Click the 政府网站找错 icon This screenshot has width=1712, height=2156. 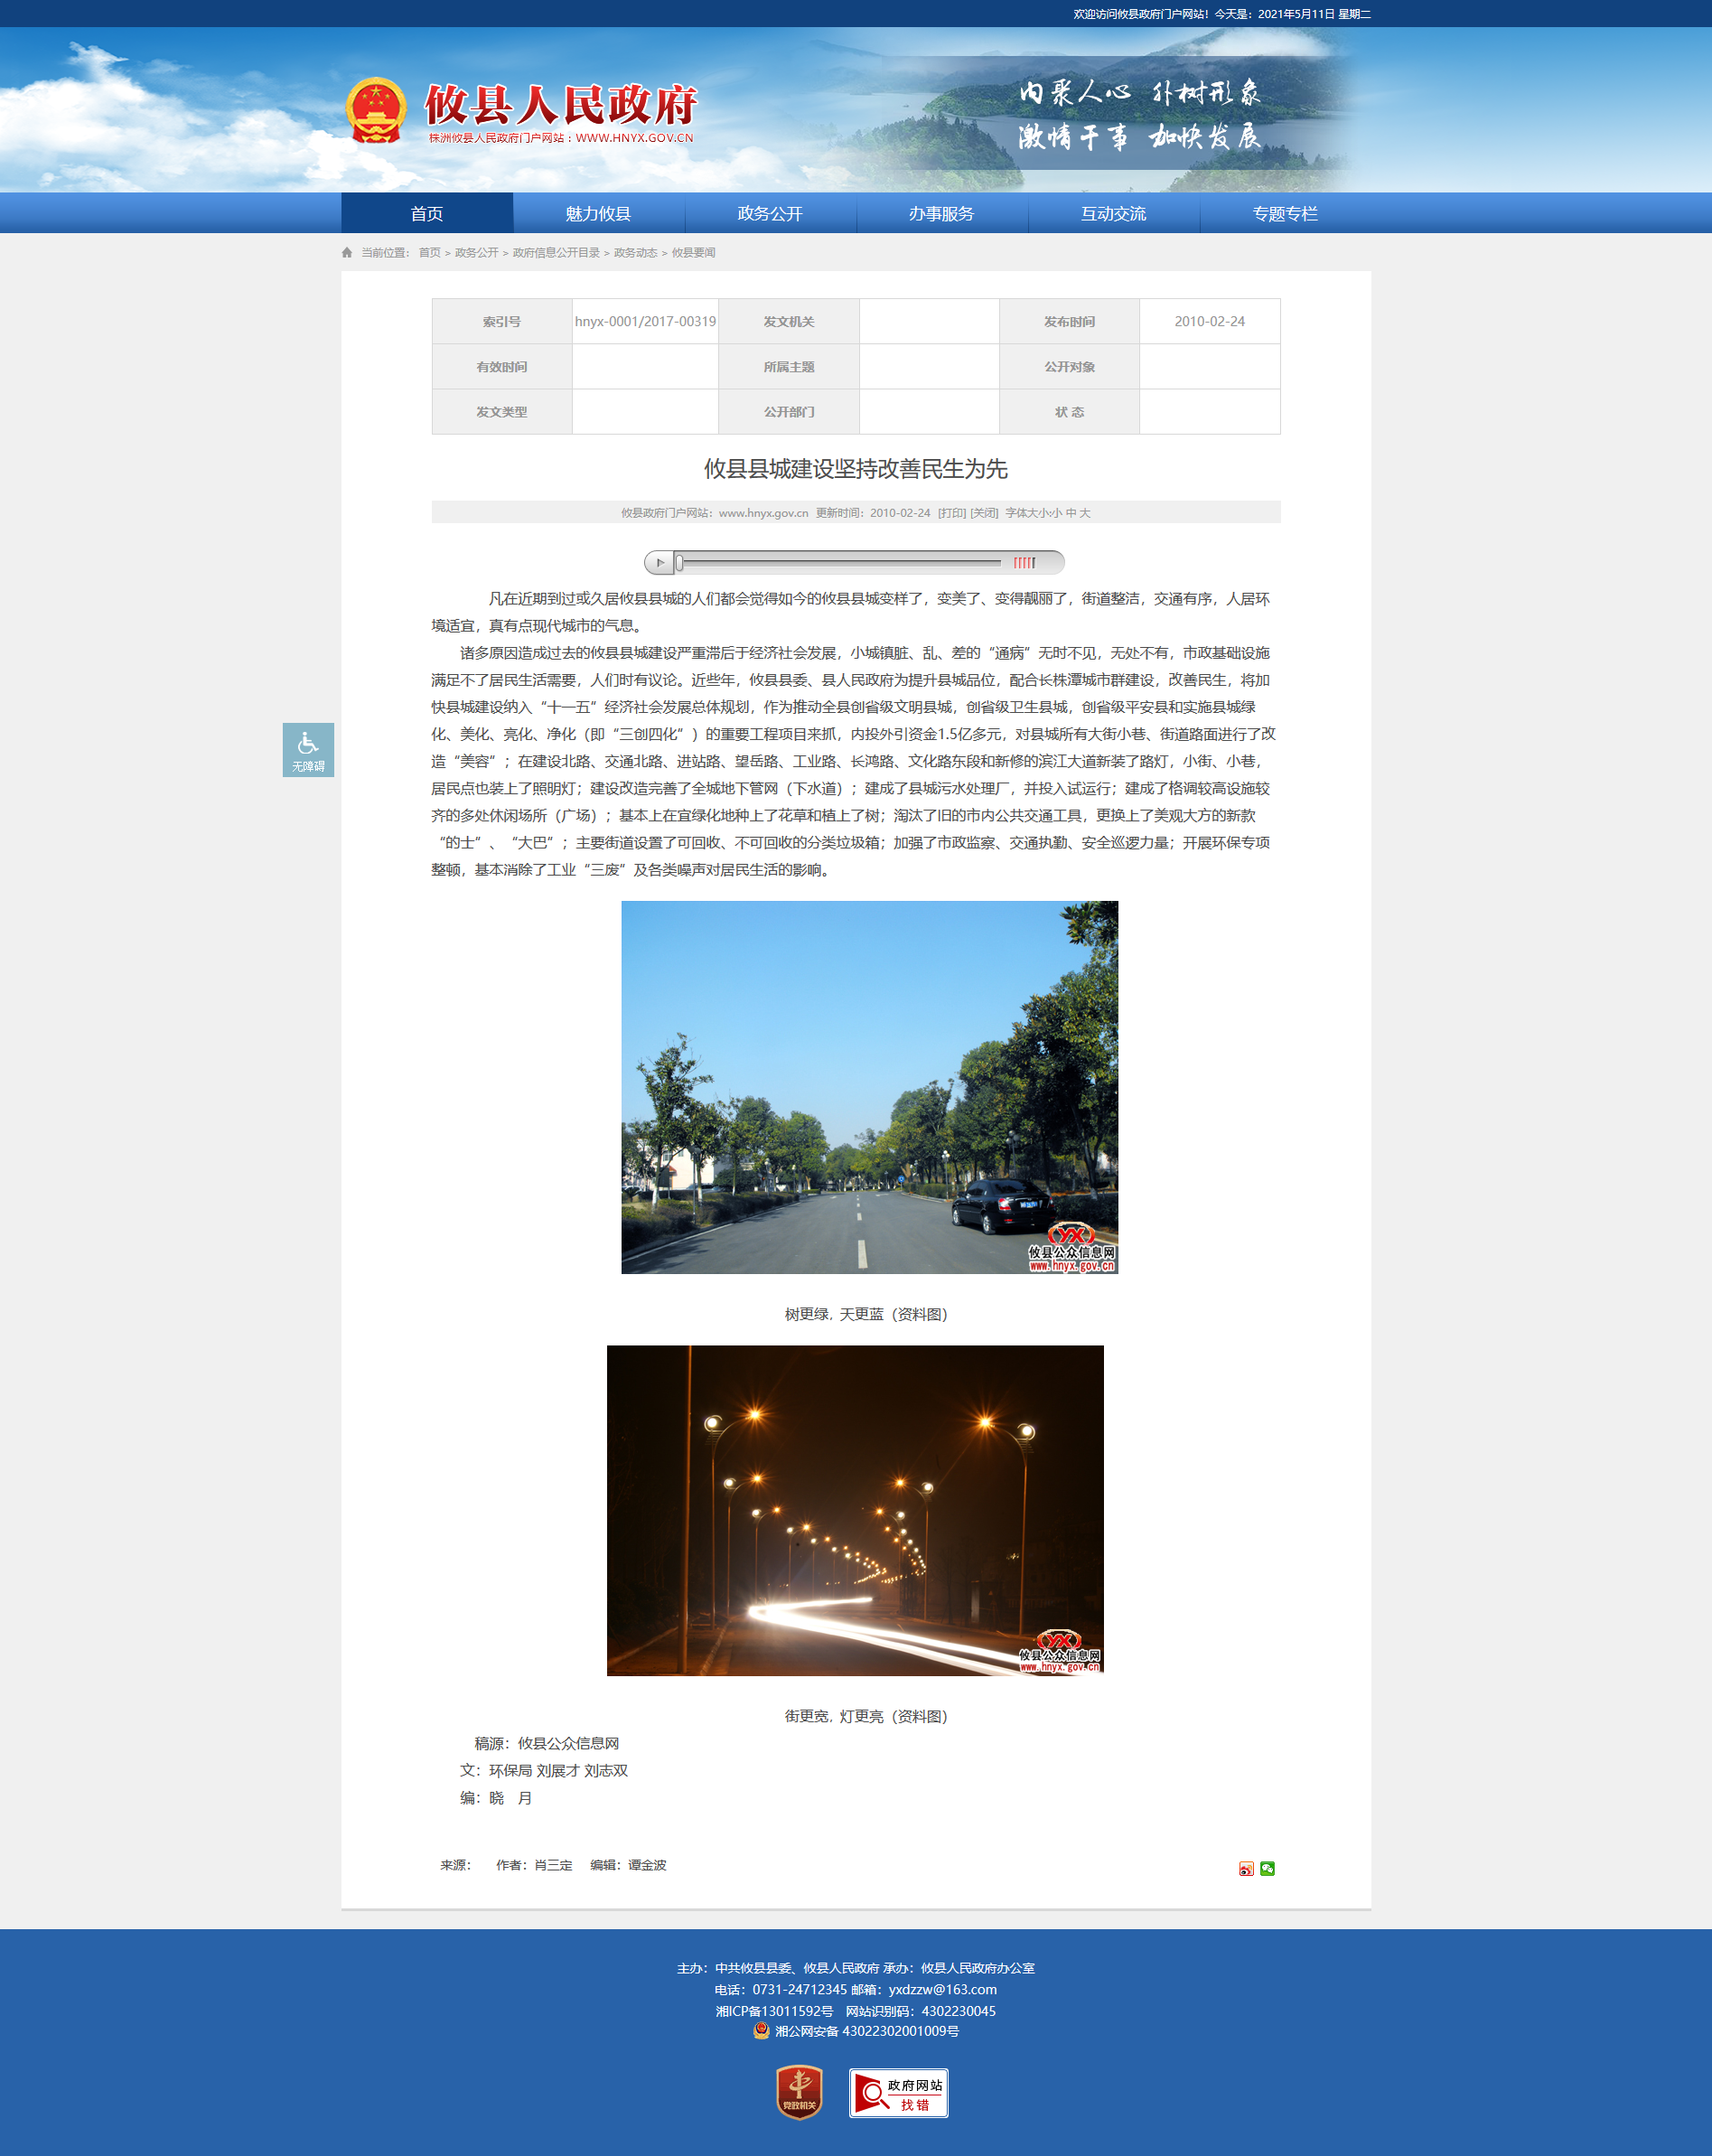point(898,2093)
